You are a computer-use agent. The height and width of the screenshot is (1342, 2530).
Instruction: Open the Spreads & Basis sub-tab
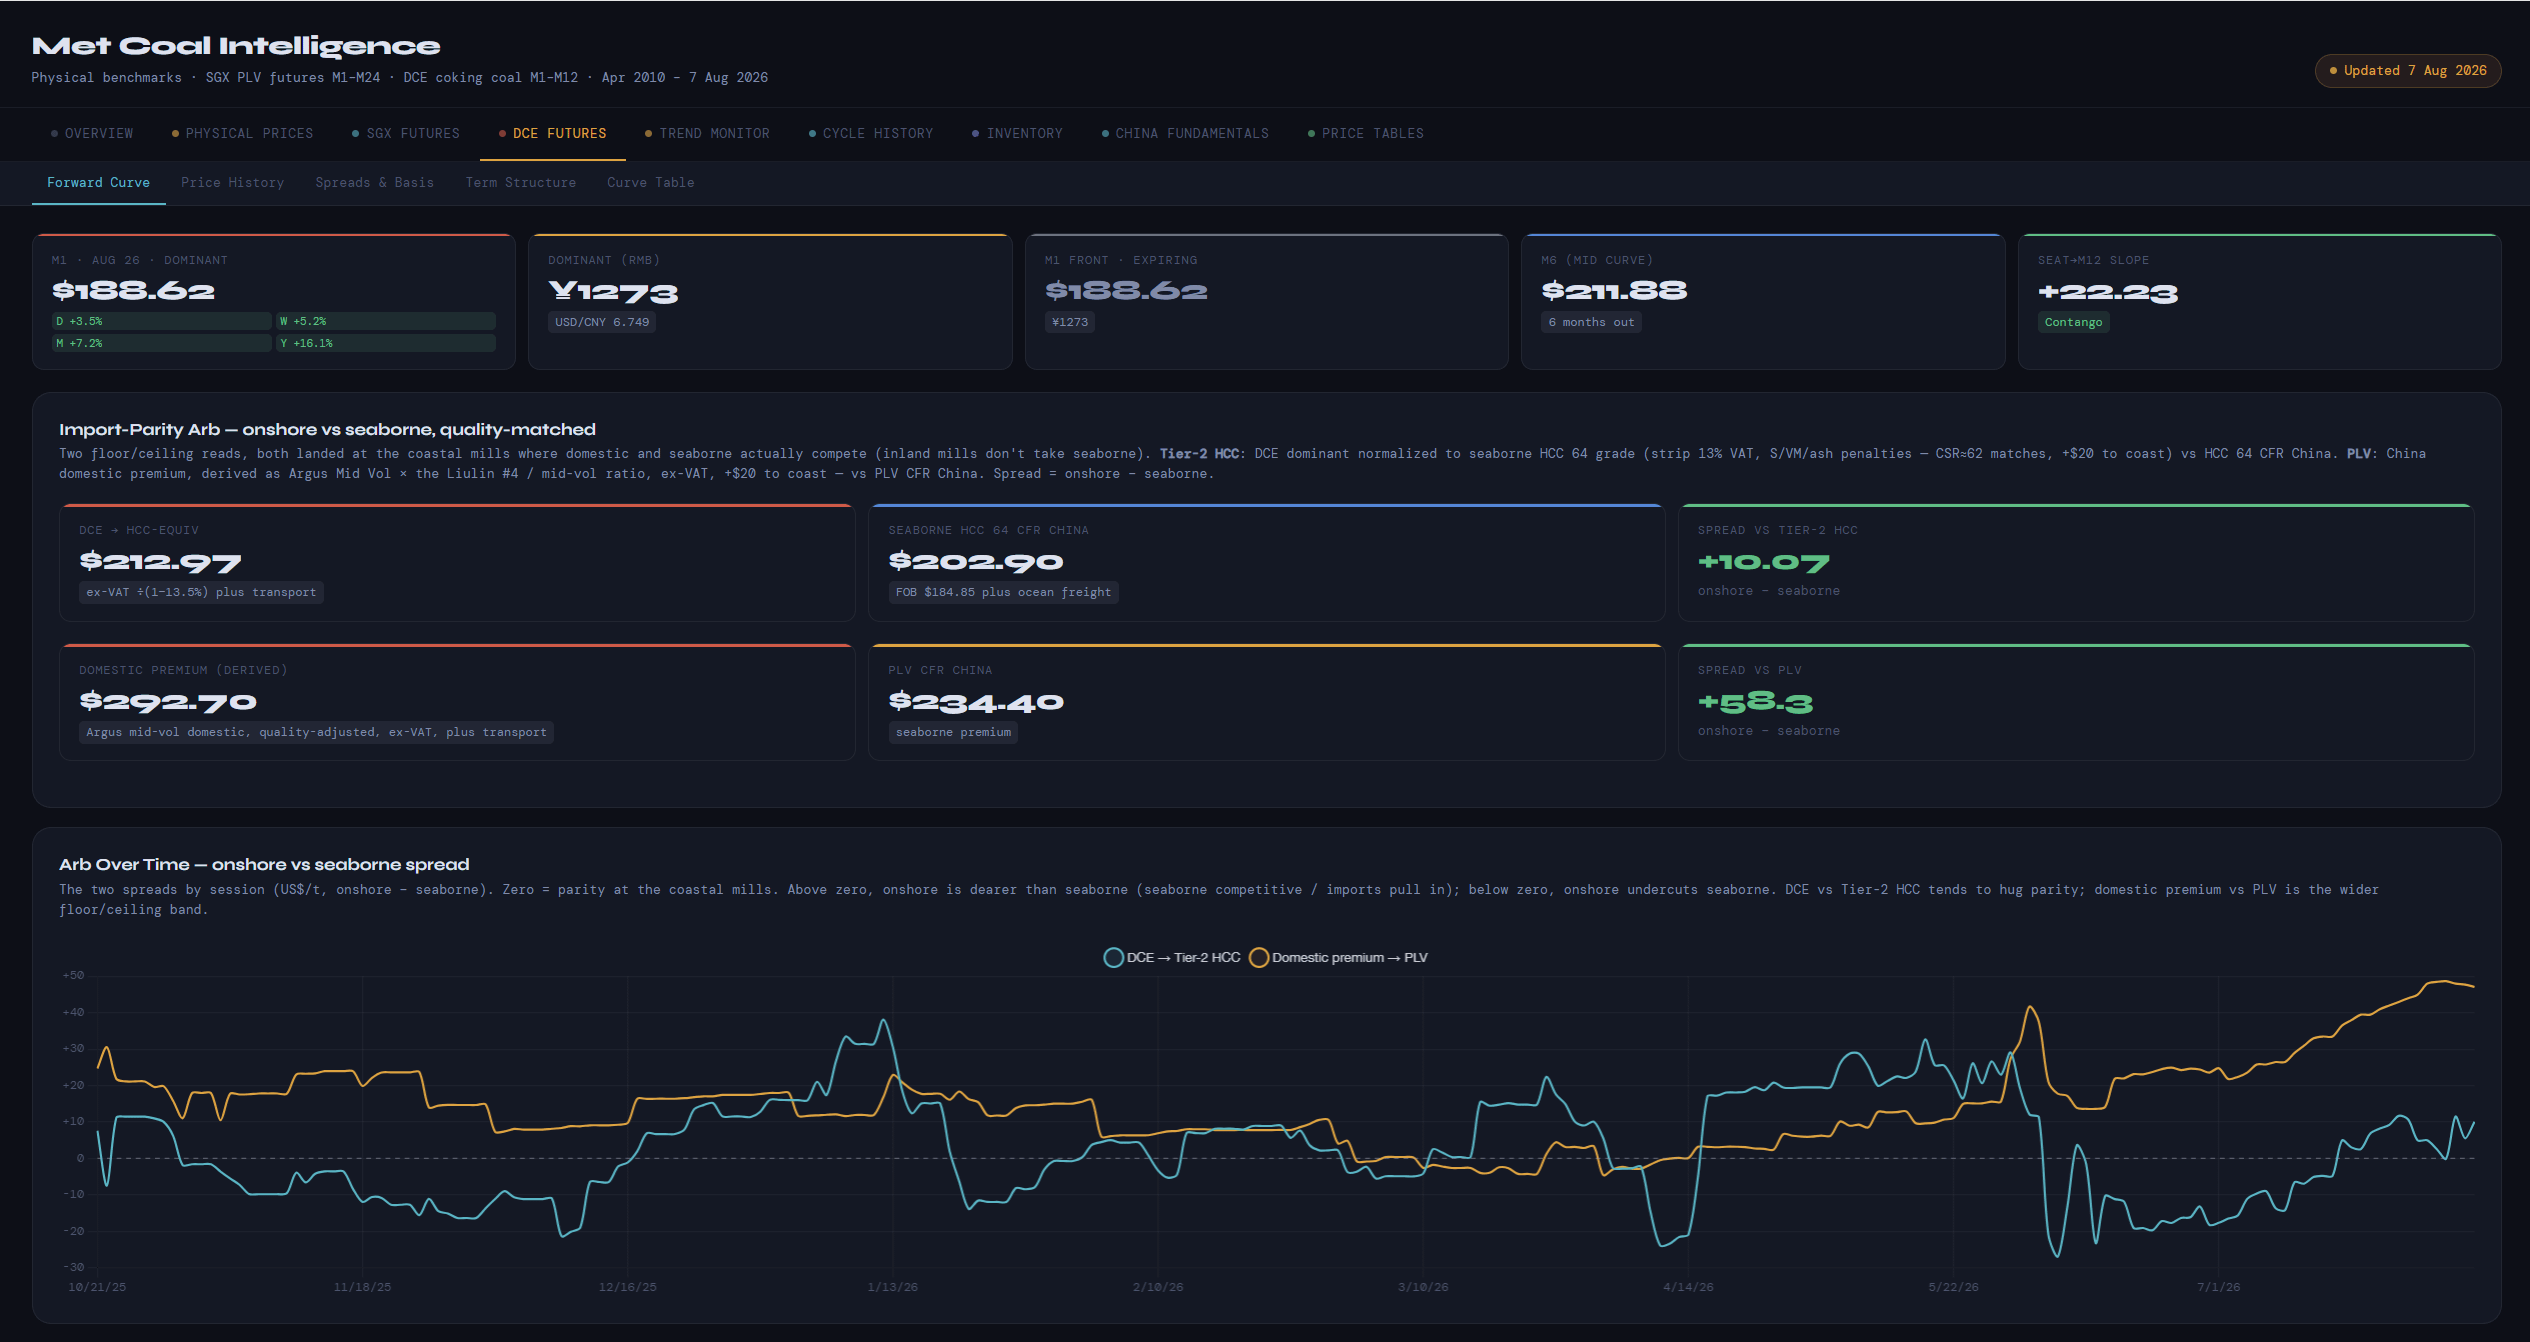(x=374, y=182)
